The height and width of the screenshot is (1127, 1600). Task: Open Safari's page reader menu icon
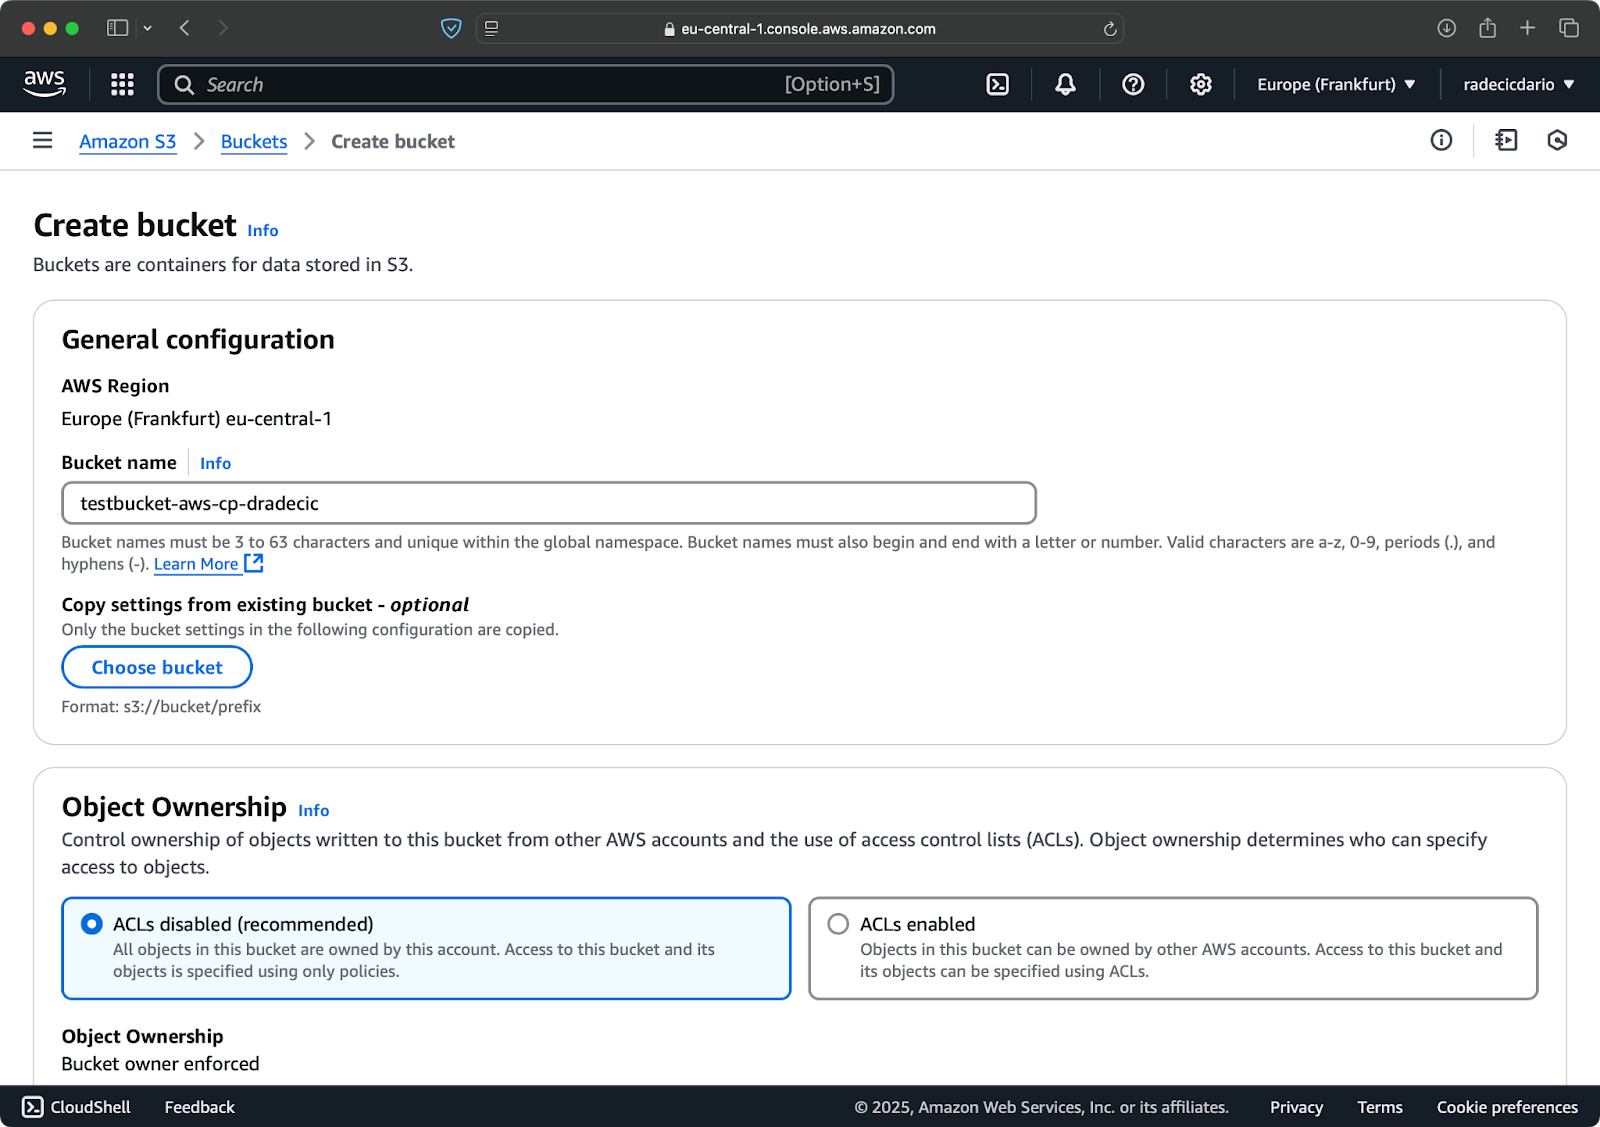click(491, 28)
